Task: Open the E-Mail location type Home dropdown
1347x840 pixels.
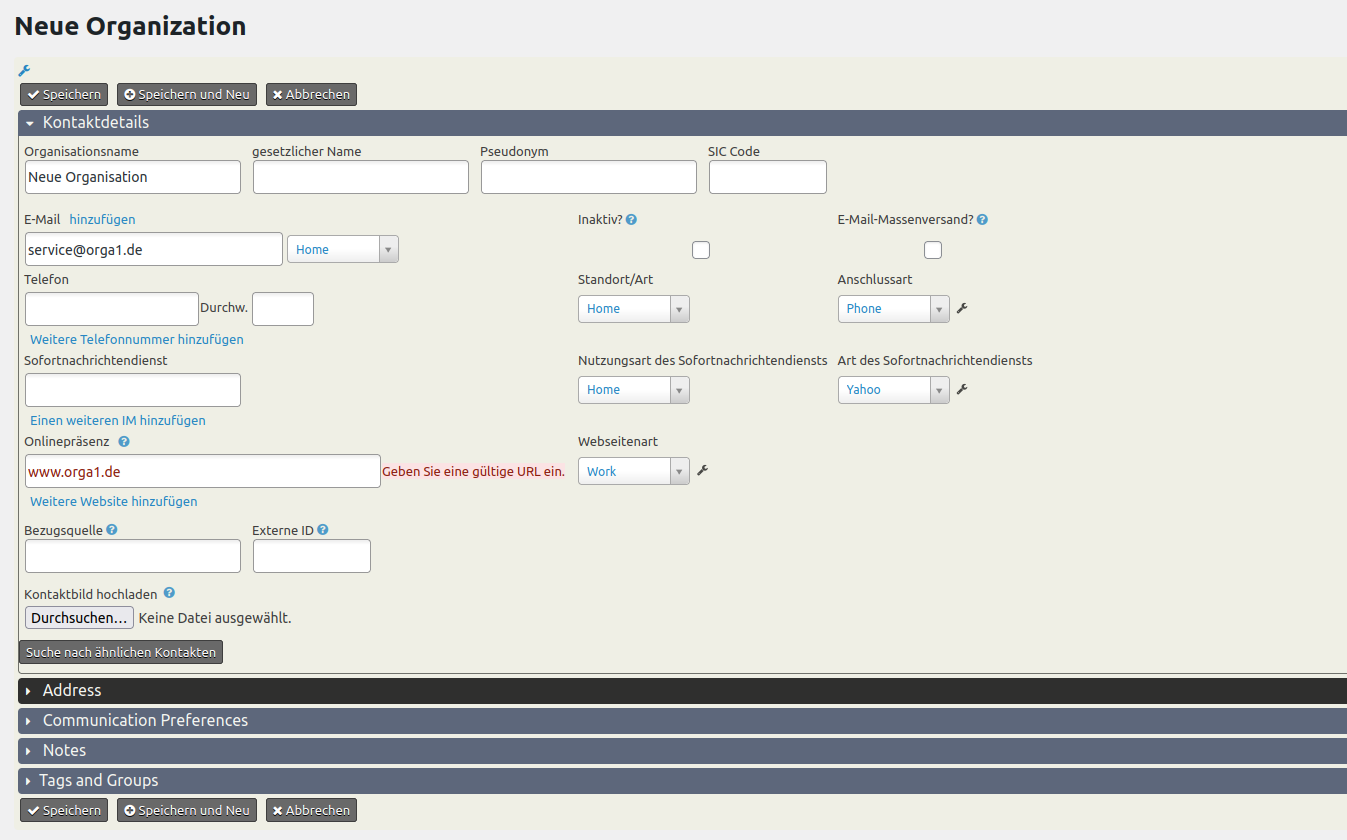Action: pos(342,249)
